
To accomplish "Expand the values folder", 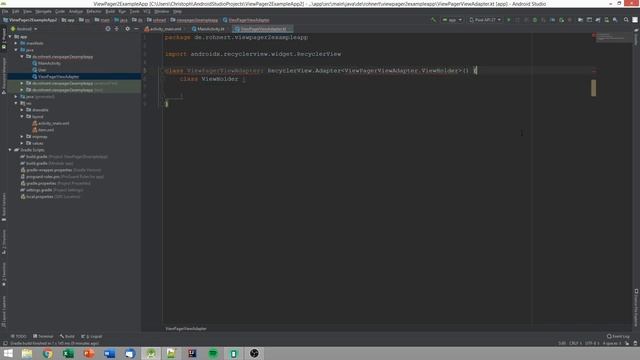I will point(22,143).
